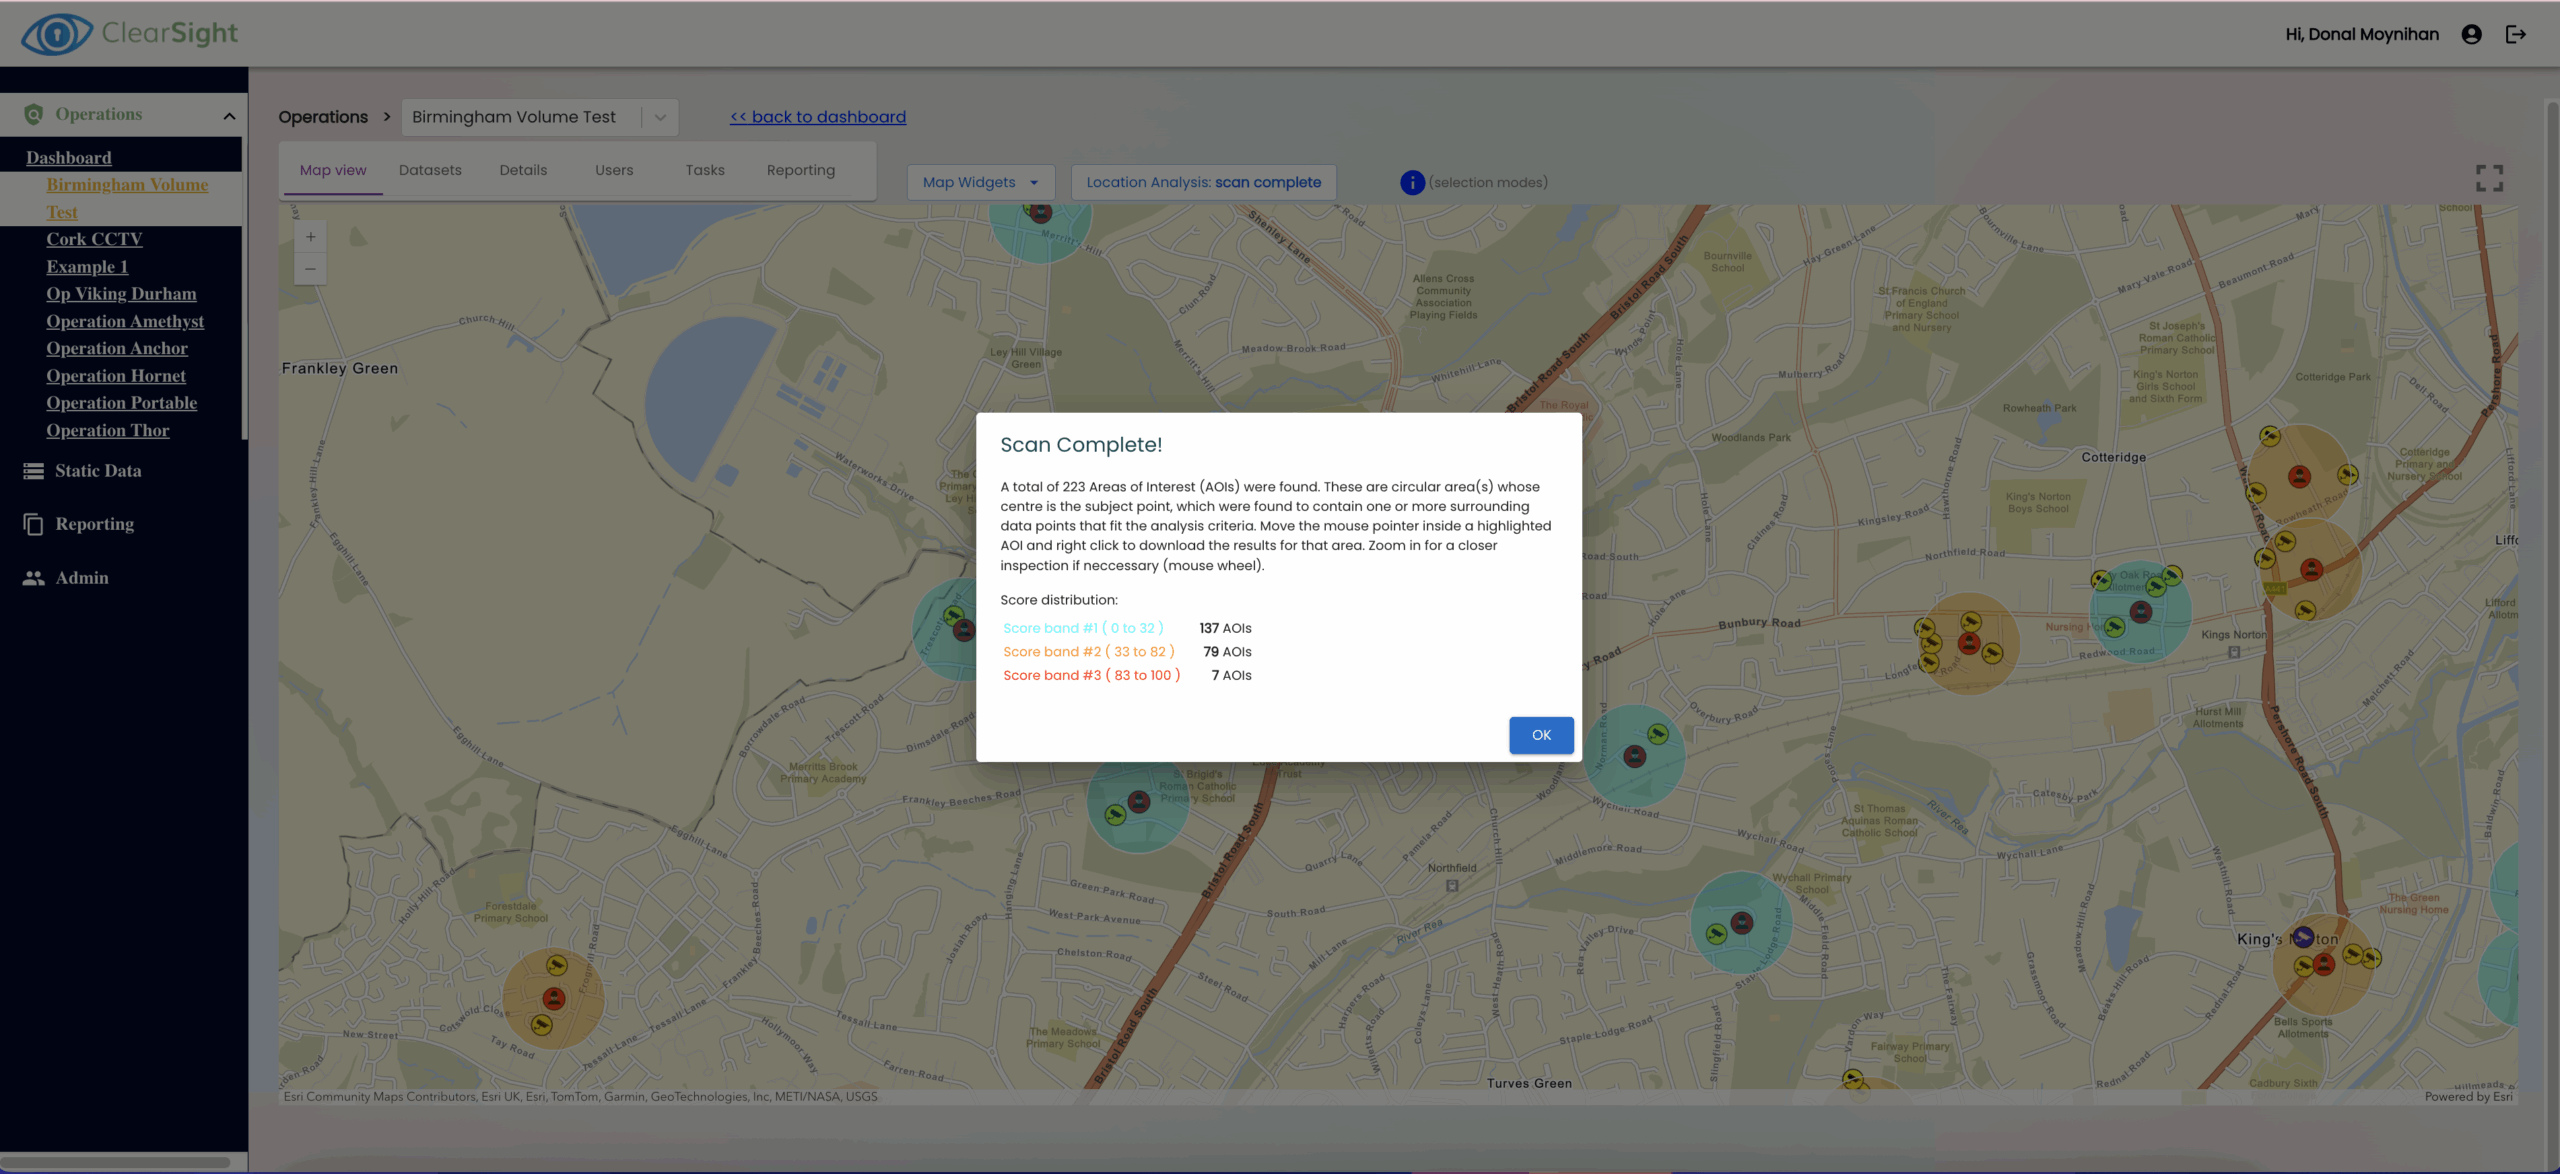
Task: Click the sidebar horizontal scrollbar
Action: pyautogui.click(x=115, y=1162)
